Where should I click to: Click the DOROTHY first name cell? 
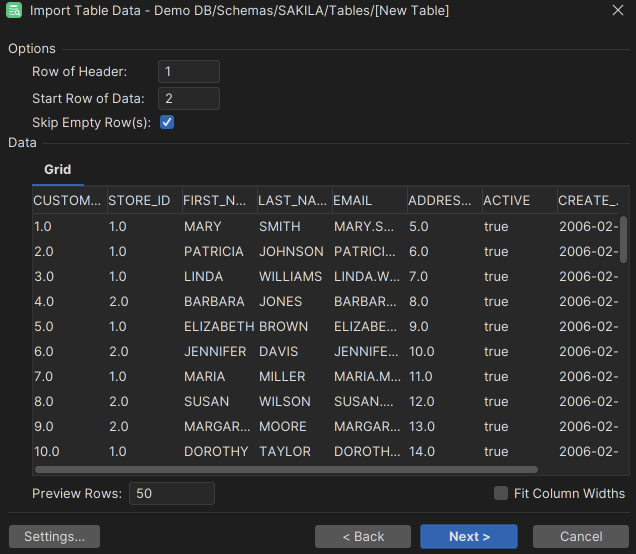pos(216,451)
